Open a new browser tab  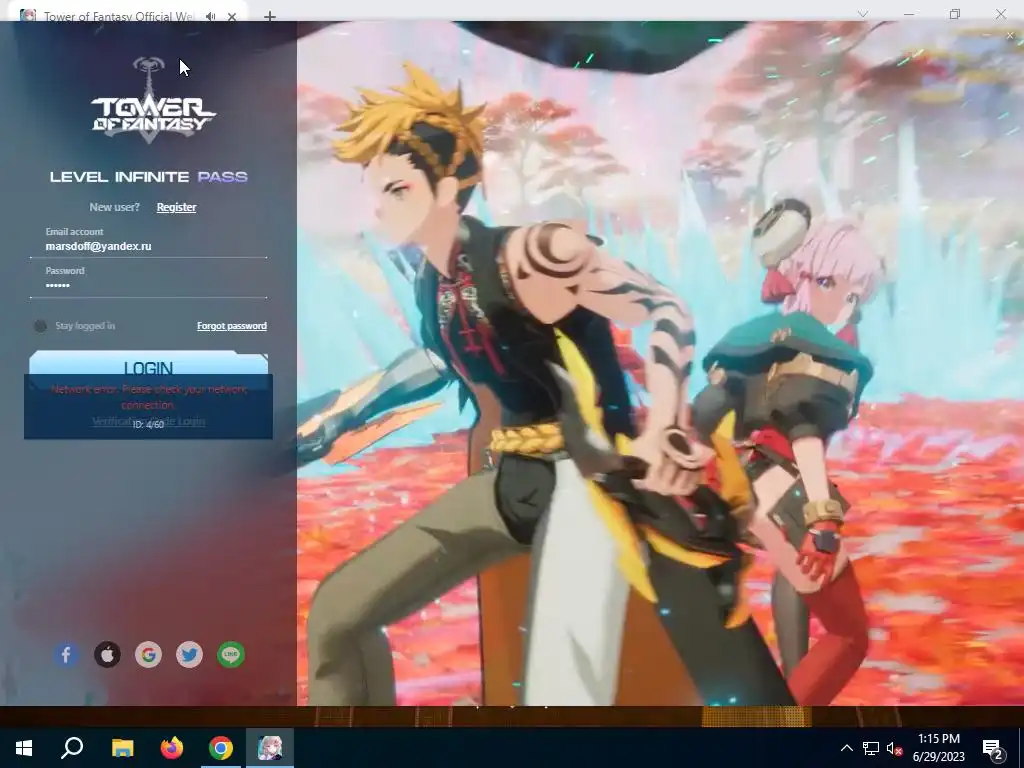coord(270,16)
